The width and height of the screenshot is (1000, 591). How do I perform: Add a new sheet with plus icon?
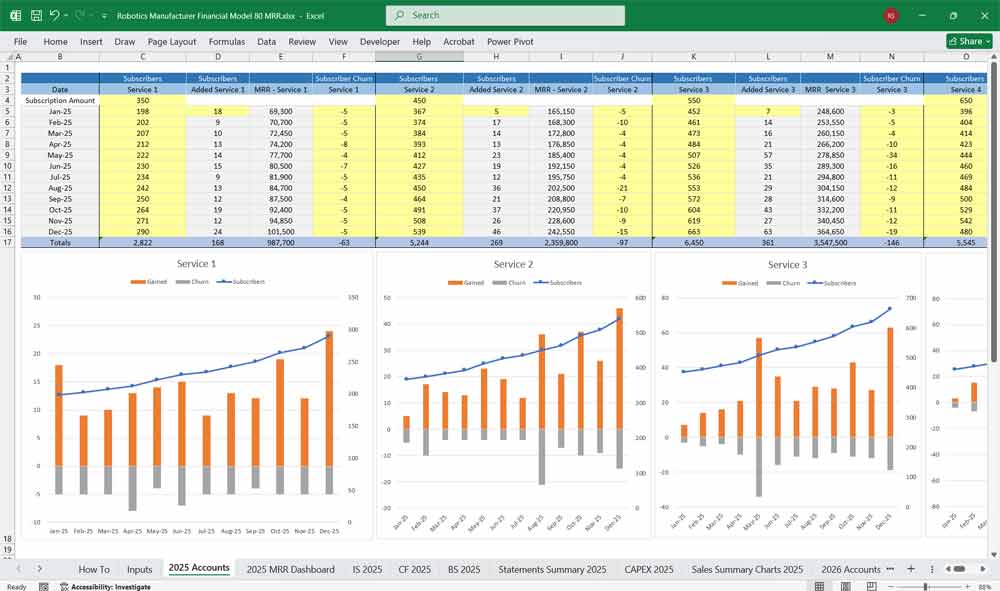point(910,568)
